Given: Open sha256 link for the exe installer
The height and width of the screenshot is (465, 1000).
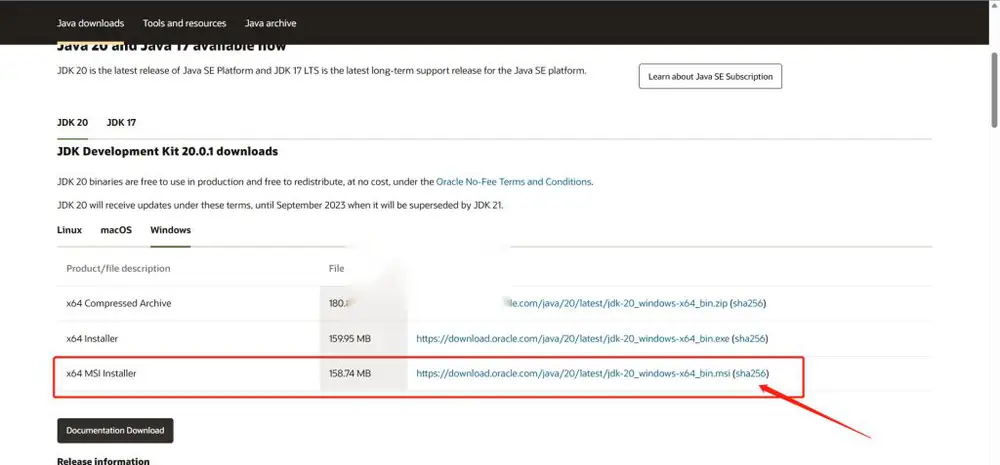Looking at the screenshot, I should click(749, 339).
